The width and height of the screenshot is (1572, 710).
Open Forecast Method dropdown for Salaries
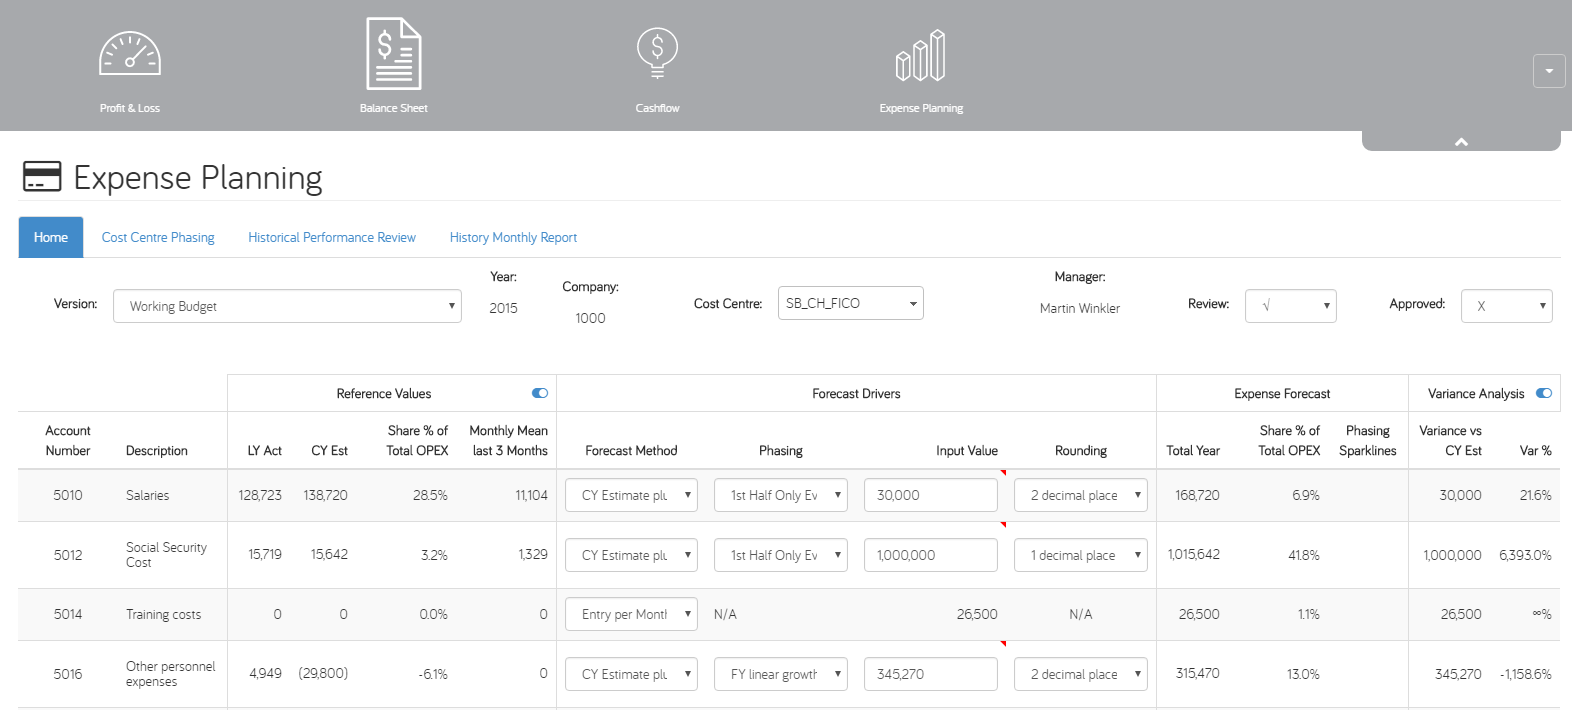632,495
